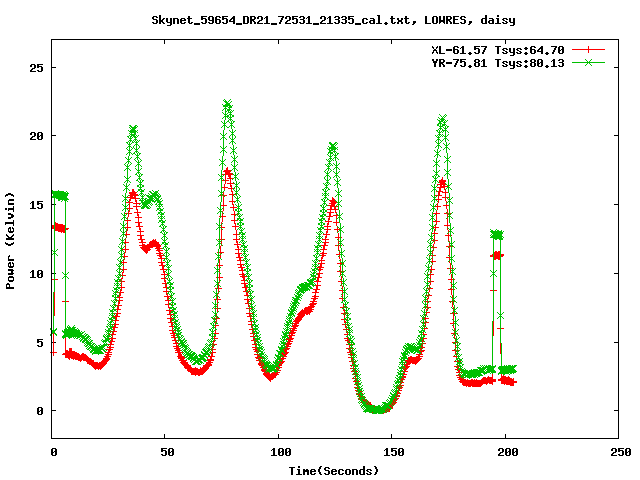Click the 'Power (Kelvin)' y-axis label
This screenshot has height=480, width=640.
pyautogui.click(x=10, y=241)
